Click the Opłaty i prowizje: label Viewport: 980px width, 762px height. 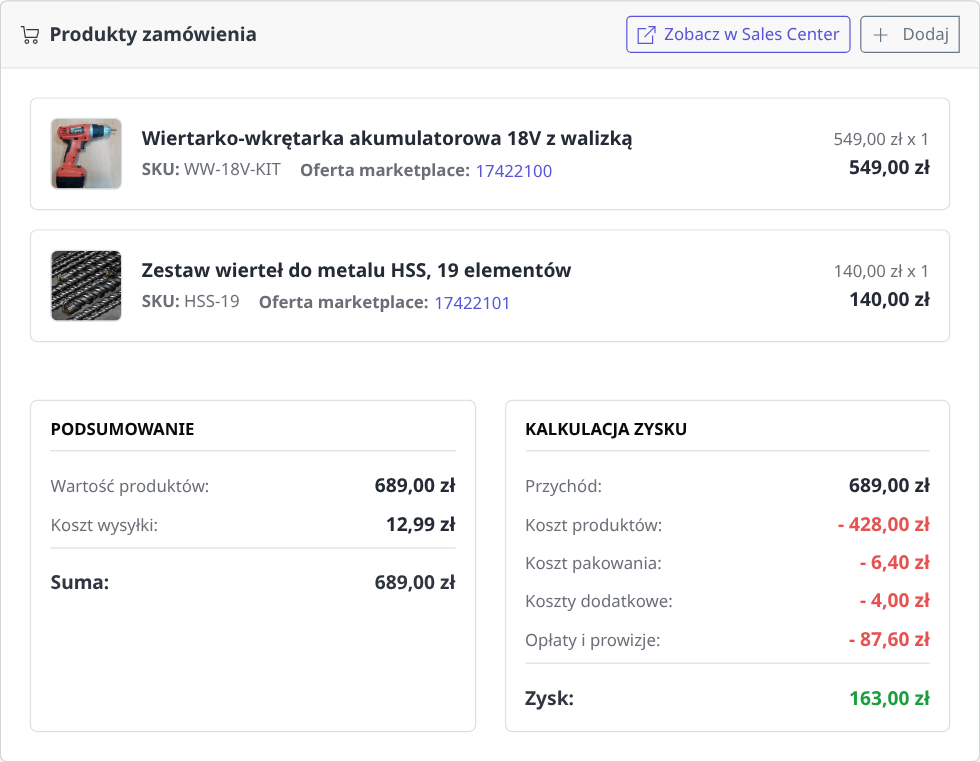592,640
